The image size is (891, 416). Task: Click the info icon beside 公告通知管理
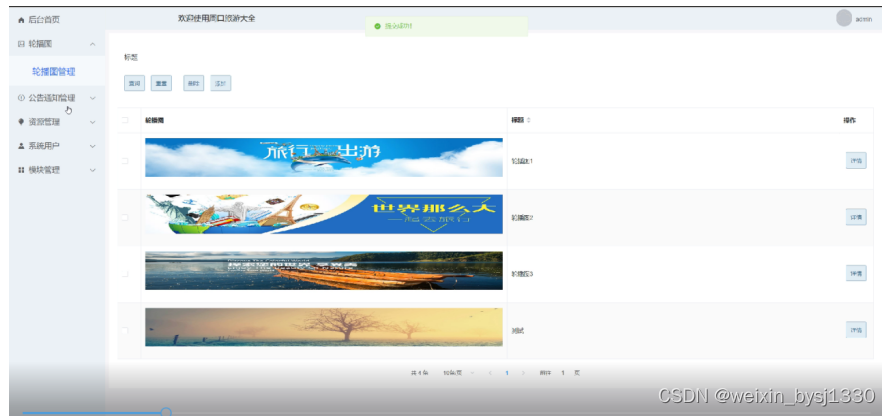[x=22, y=98]
